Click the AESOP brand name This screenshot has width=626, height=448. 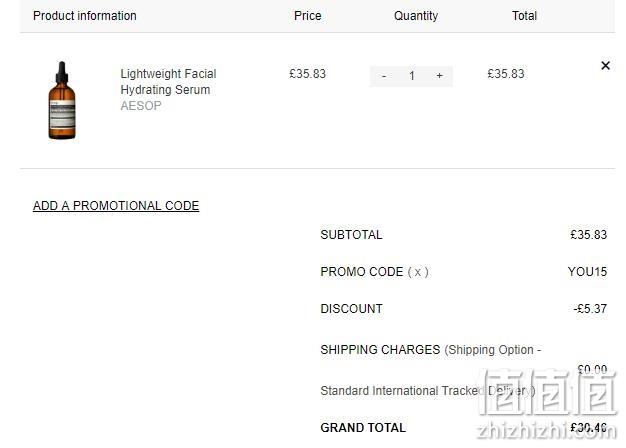pyautogui.click(x=141, y=106)
